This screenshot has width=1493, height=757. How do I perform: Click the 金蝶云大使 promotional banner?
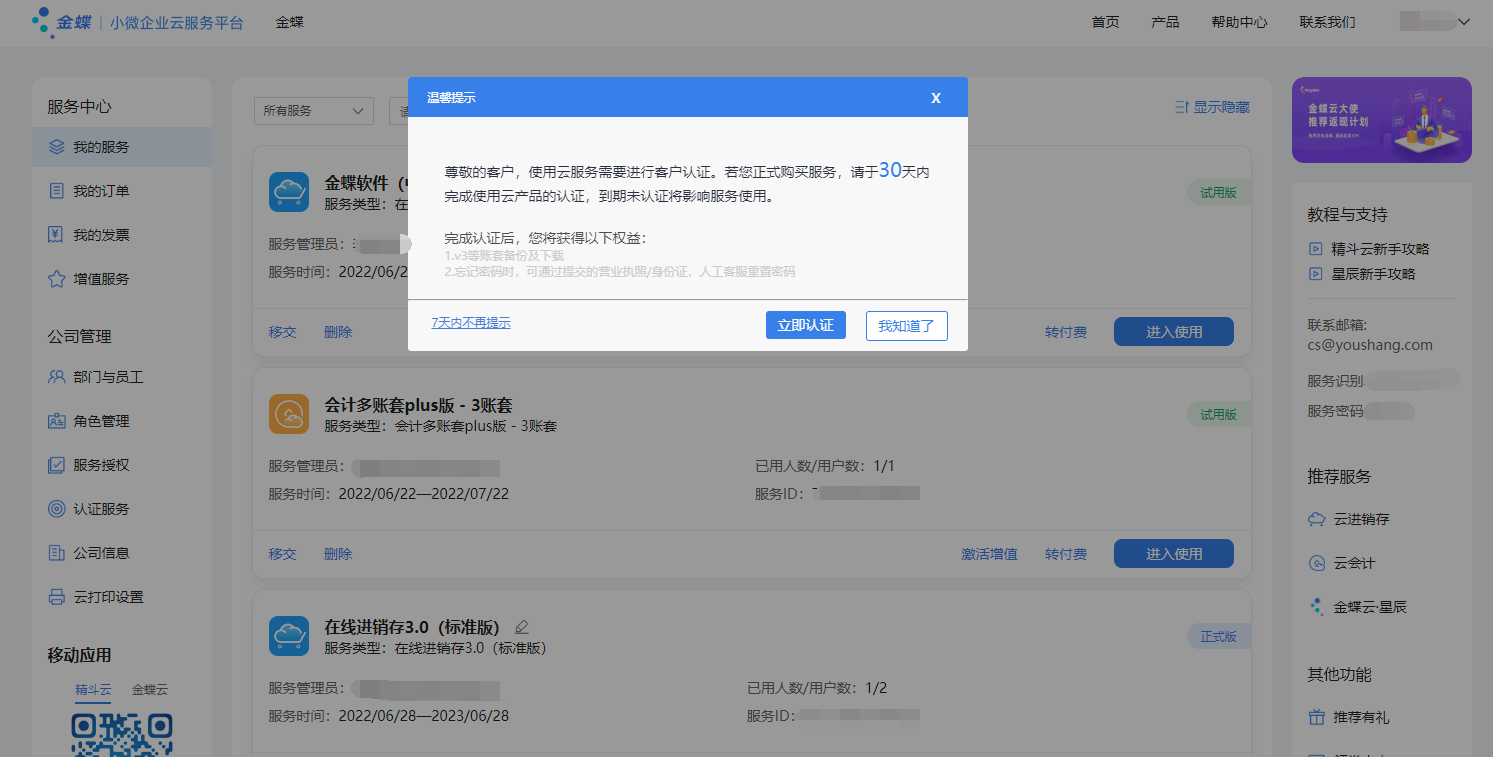(1381, 120)
